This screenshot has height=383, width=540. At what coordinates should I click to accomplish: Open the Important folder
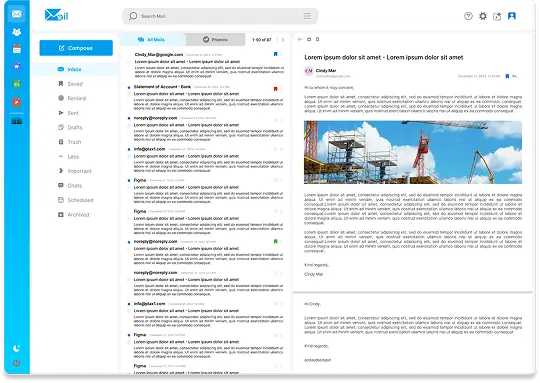coord(75,171)
